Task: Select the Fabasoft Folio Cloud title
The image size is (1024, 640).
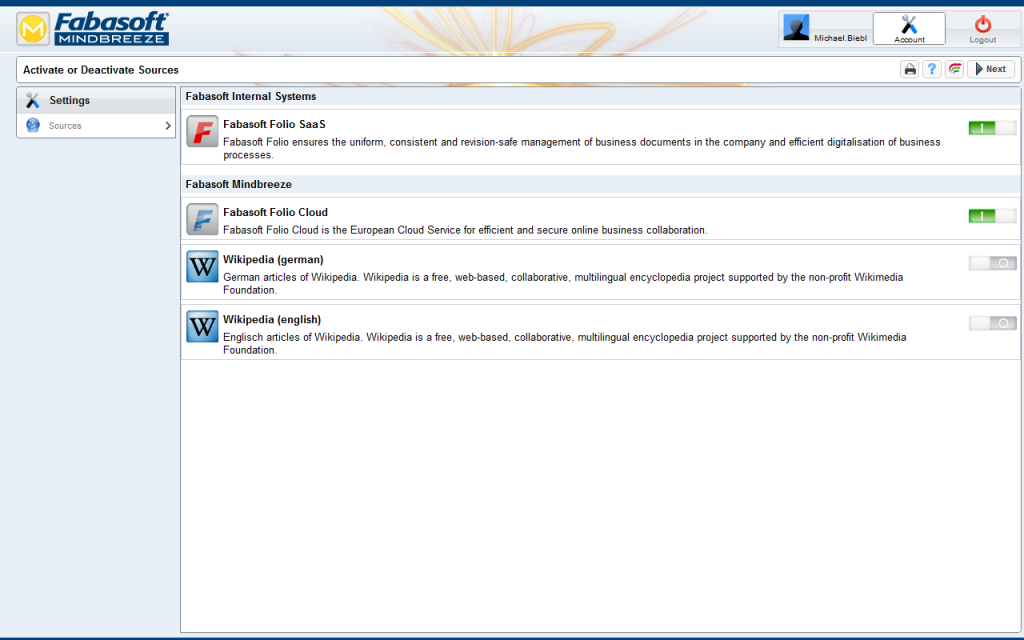Action: pyautogui.click(x=276, y=212)
